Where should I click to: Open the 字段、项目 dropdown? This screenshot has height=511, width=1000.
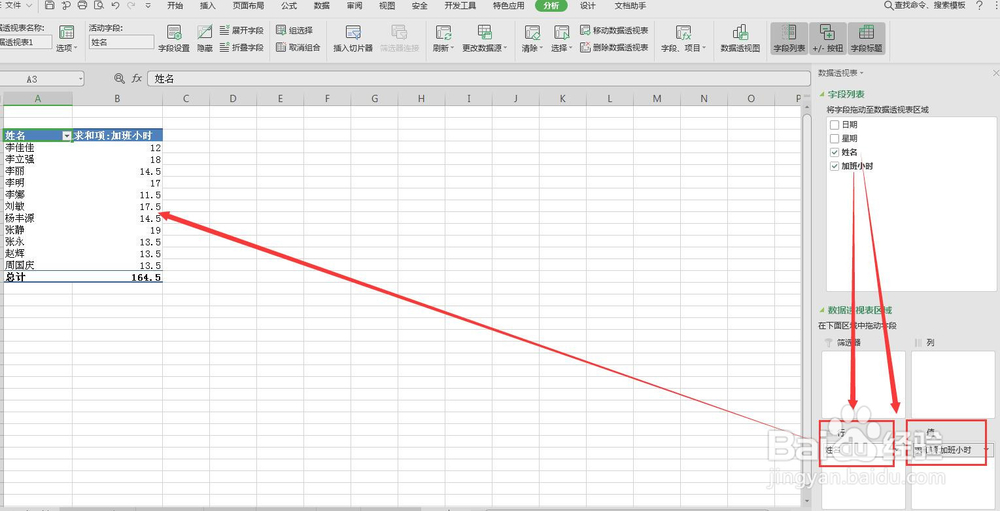click(683, 48)
